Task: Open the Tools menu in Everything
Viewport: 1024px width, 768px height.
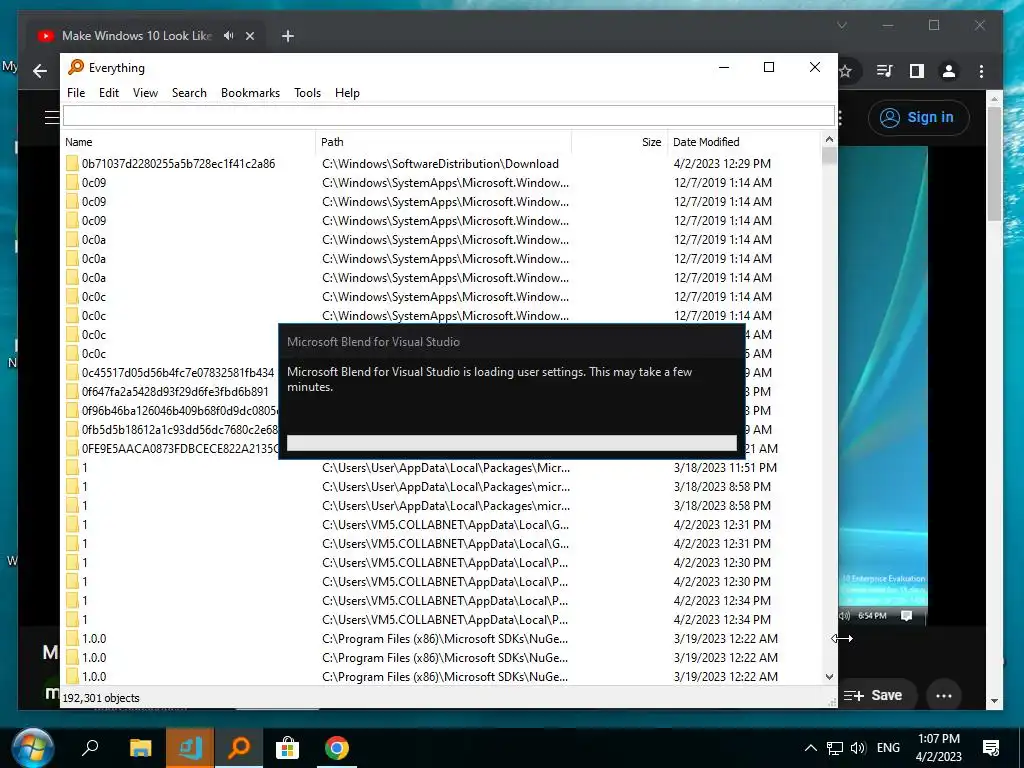Action: click(x=307, y=93)
